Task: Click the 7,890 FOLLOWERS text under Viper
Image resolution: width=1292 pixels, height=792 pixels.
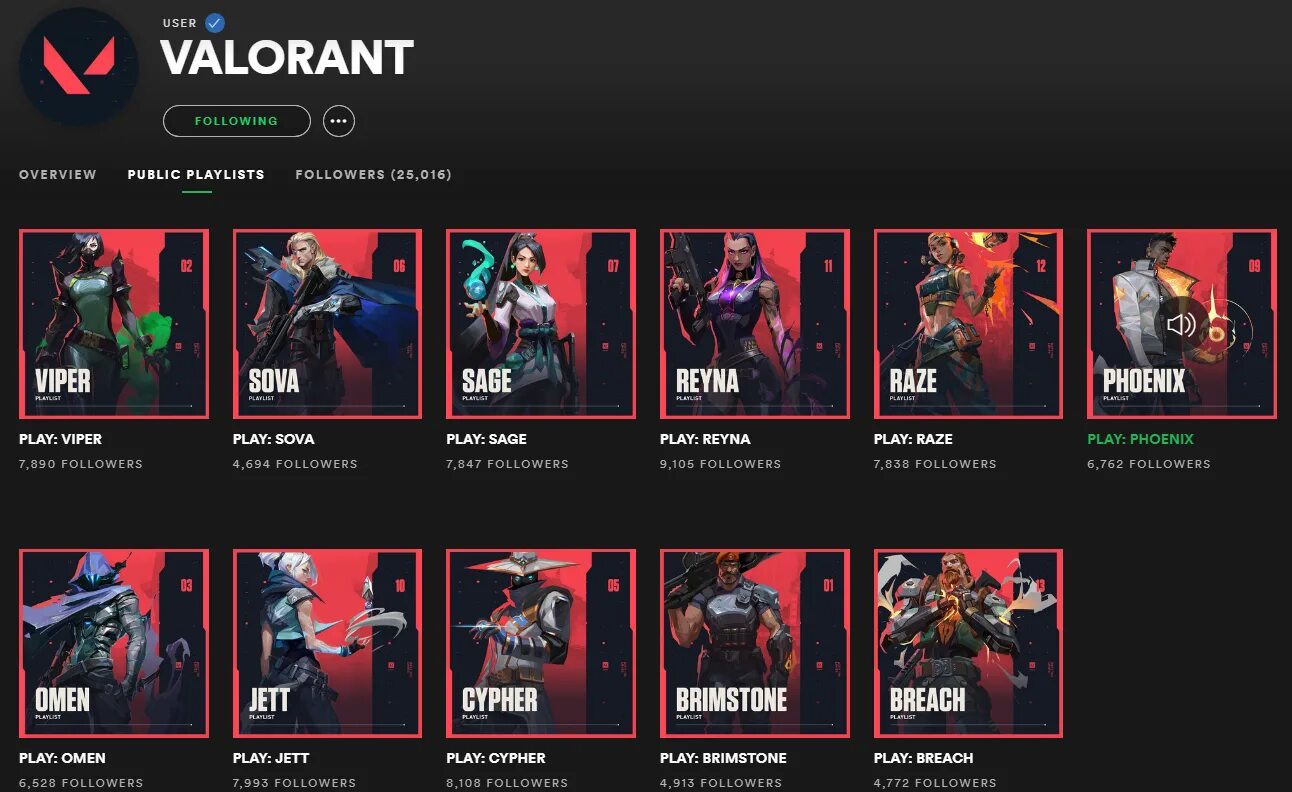Action: click(x=81, y=464)
